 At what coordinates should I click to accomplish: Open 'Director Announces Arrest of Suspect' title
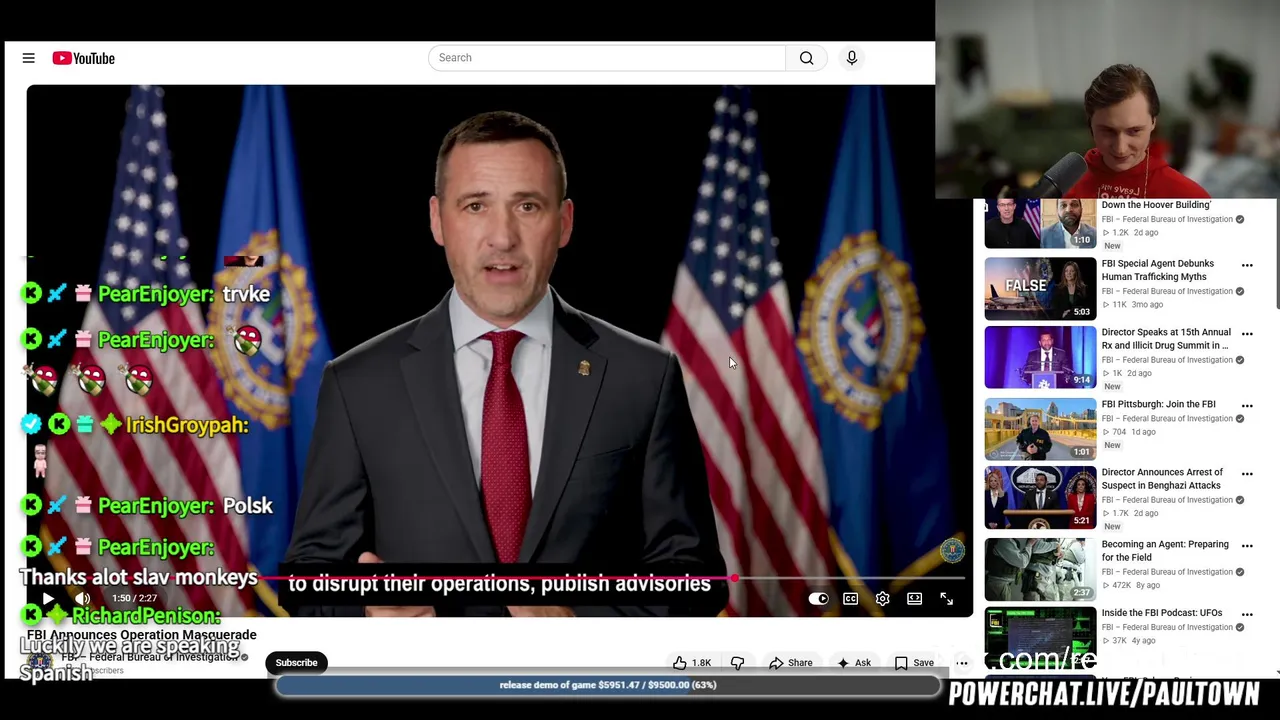(1162, 479)
